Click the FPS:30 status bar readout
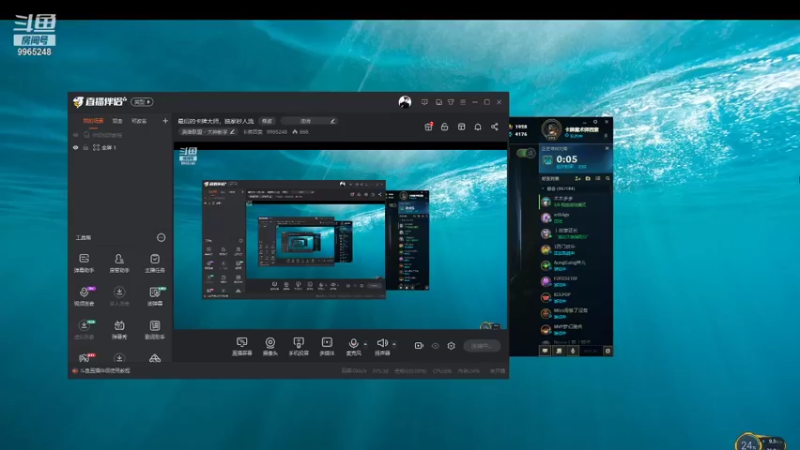Viewport: 800px width, 450px height. tap(381, 371)
